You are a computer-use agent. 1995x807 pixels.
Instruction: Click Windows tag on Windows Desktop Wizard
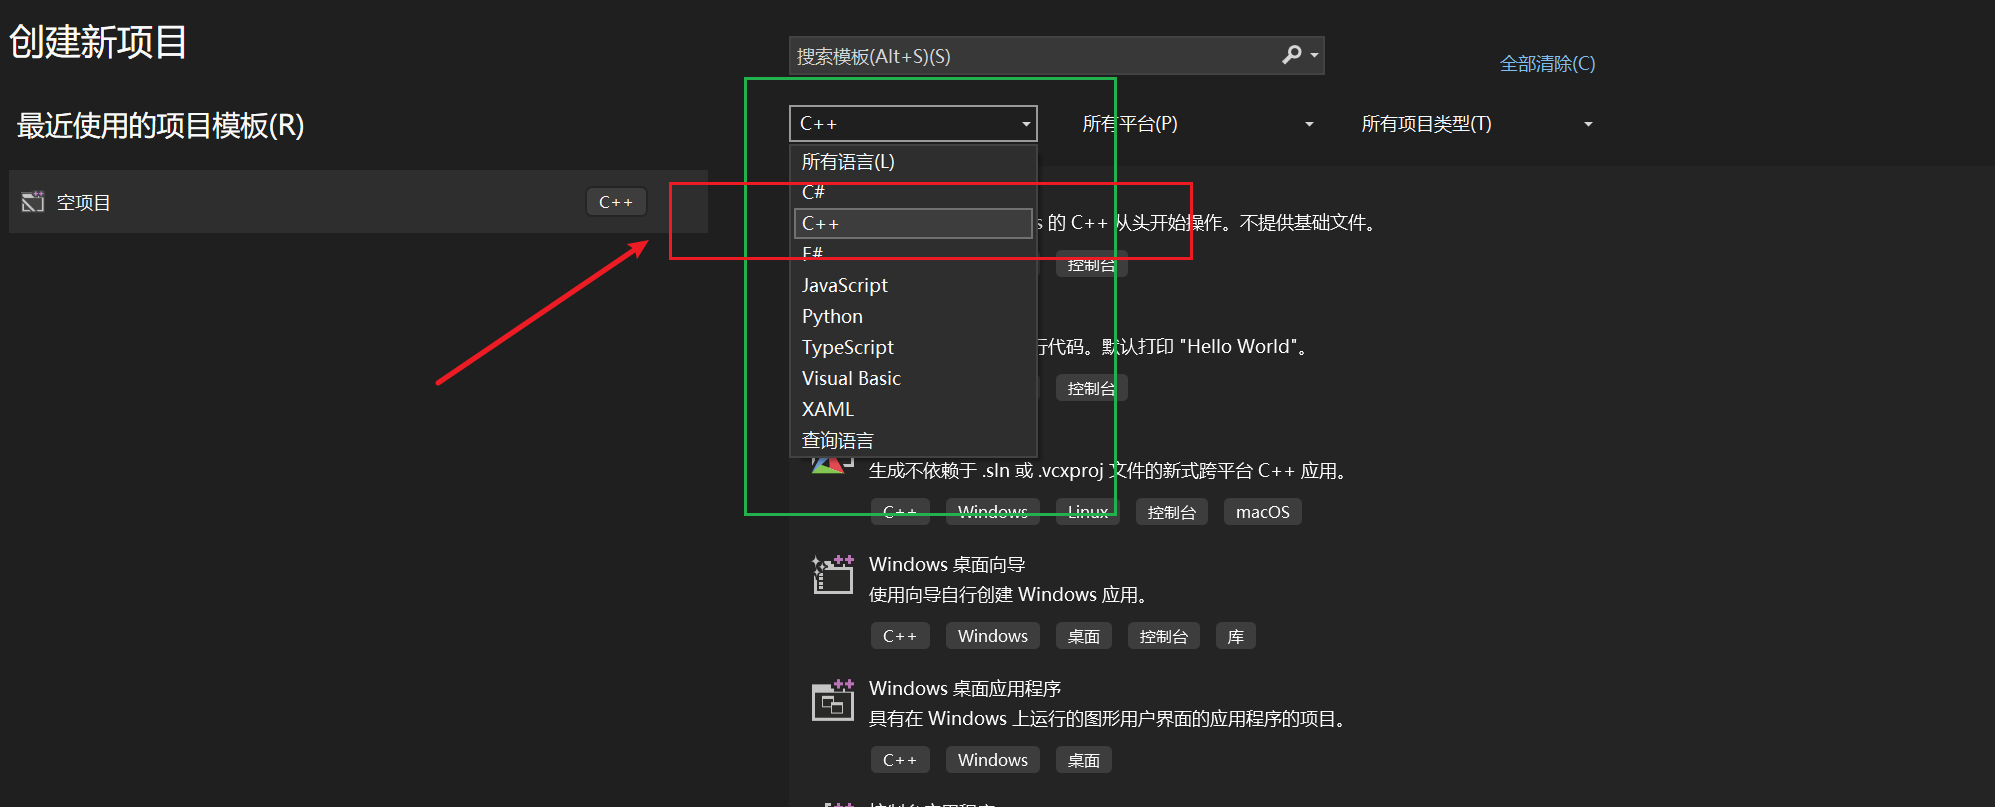click(x=993, y=636)
